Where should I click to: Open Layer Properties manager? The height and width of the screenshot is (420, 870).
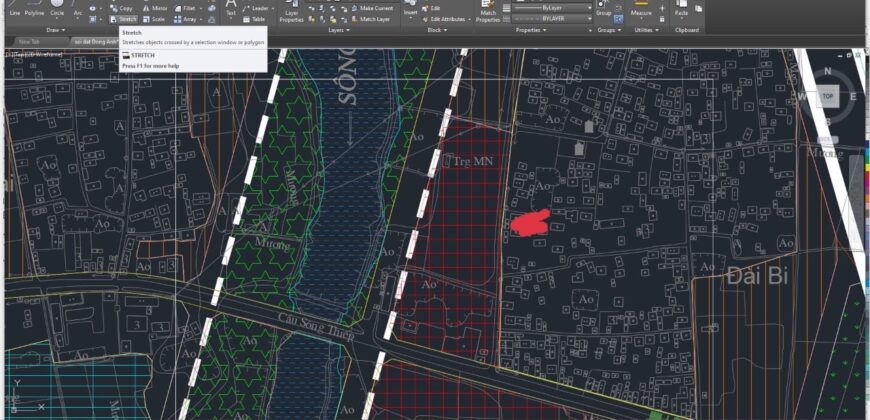291,12
